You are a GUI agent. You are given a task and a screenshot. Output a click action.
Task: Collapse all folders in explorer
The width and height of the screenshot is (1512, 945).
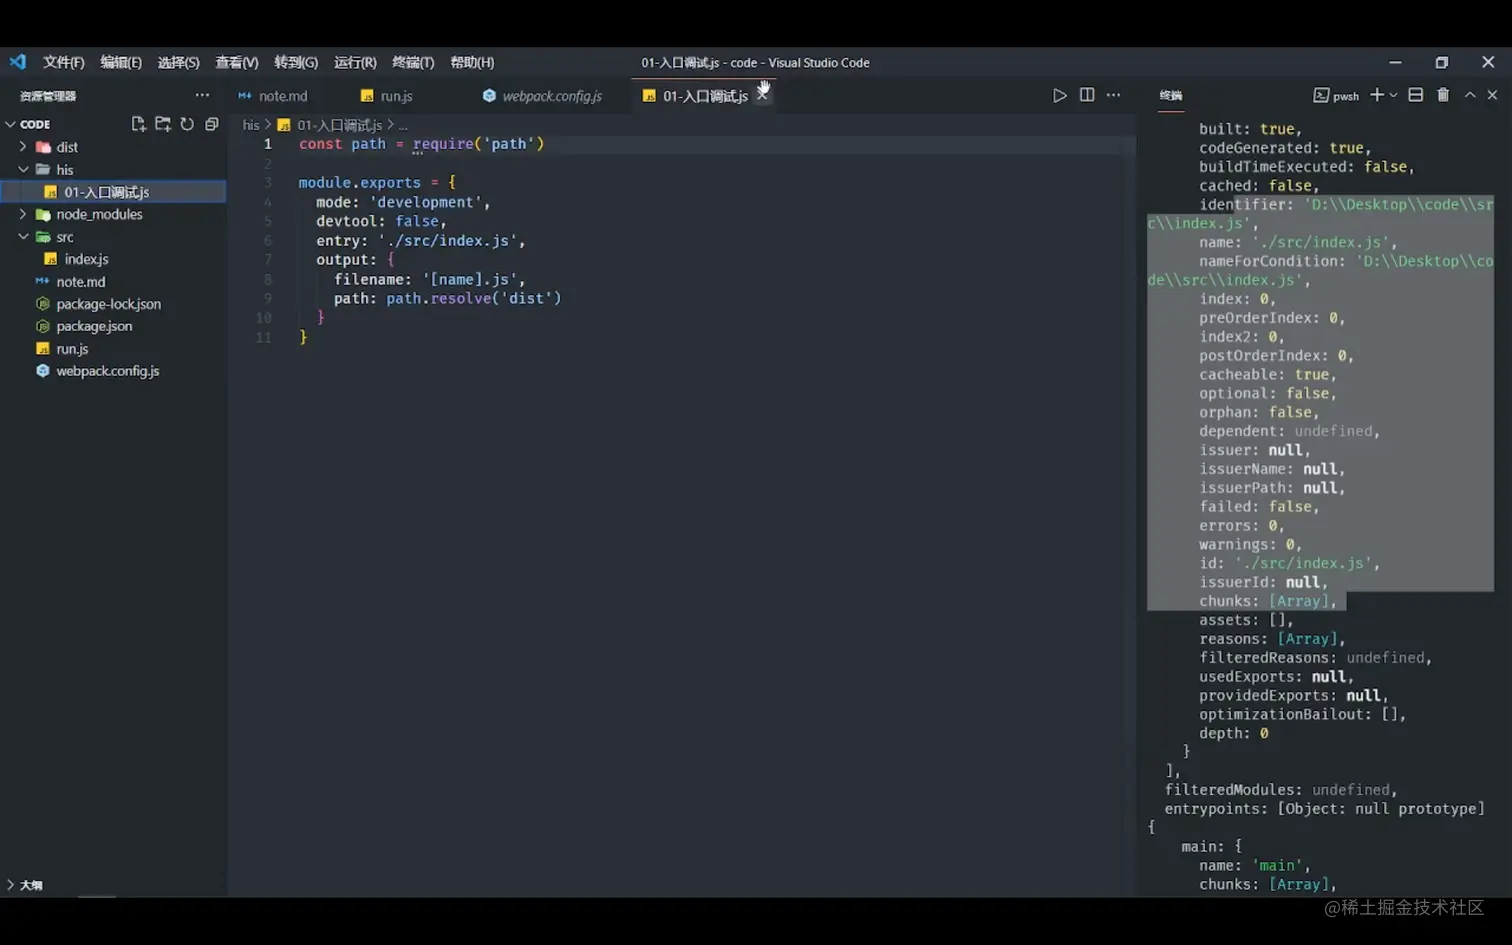[x=211, y=124]
